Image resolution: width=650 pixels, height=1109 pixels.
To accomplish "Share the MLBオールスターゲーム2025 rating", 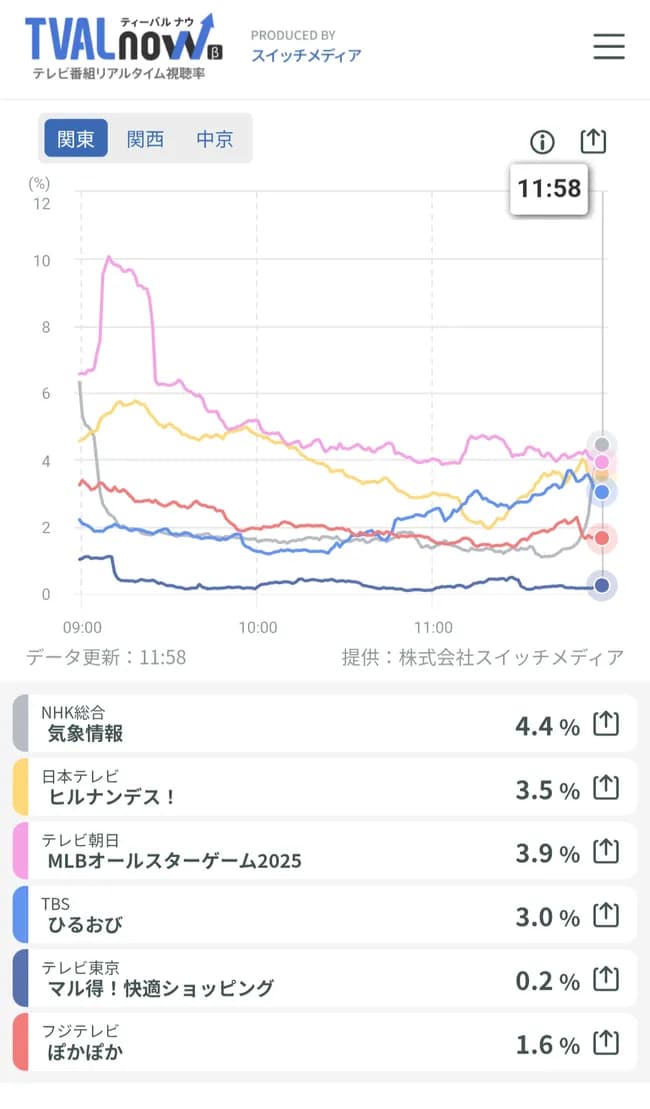I will 606,852.
